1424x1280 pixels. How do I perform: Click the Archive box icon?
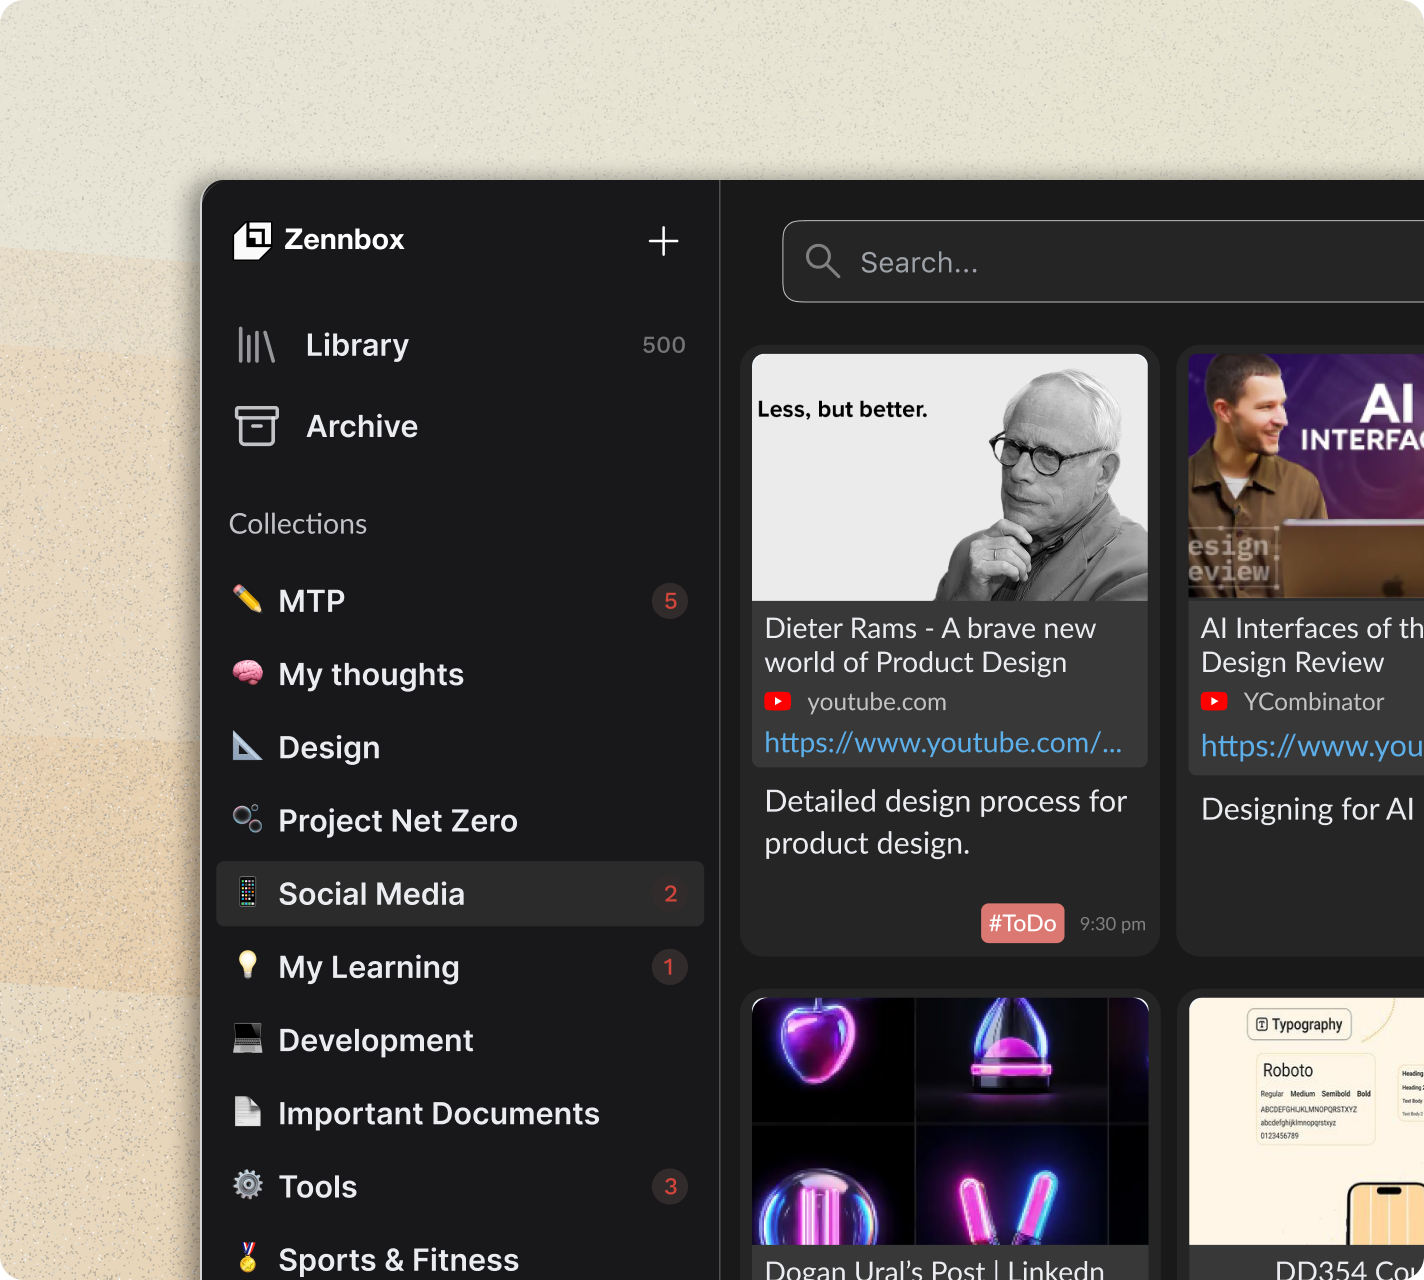pos(256,426)
